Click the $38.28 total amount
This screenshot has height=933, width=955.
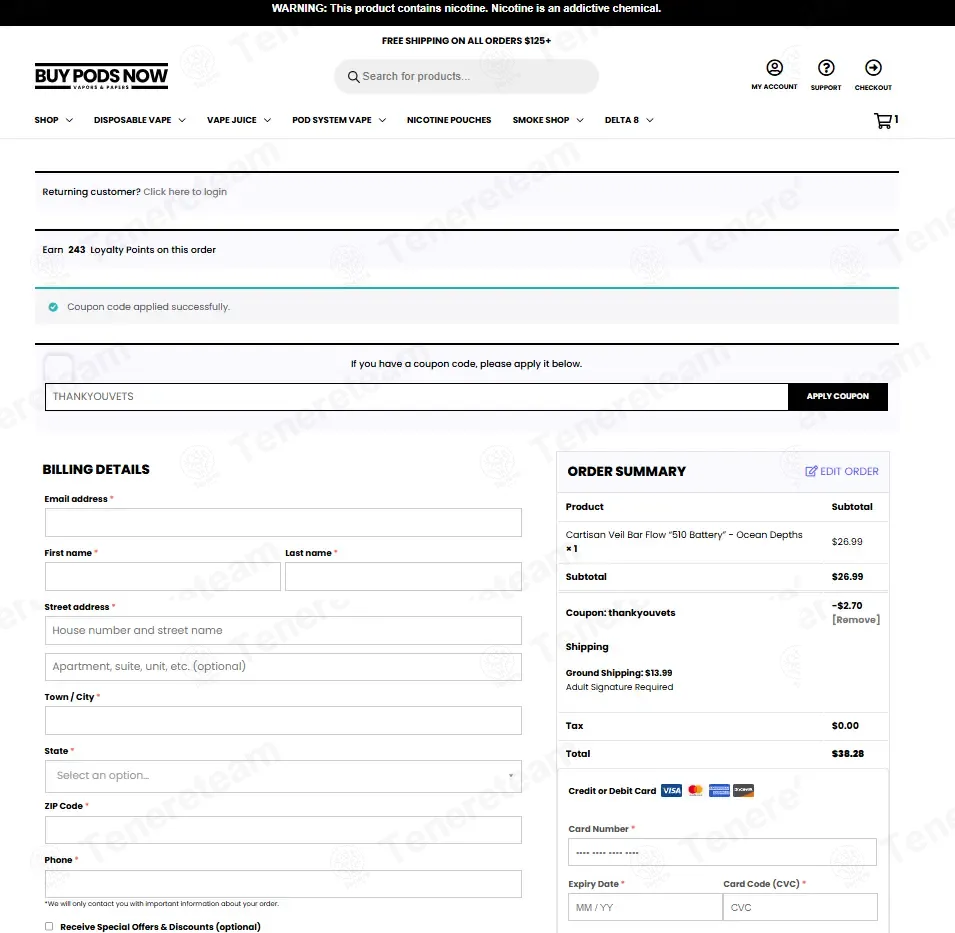[848, 754]
